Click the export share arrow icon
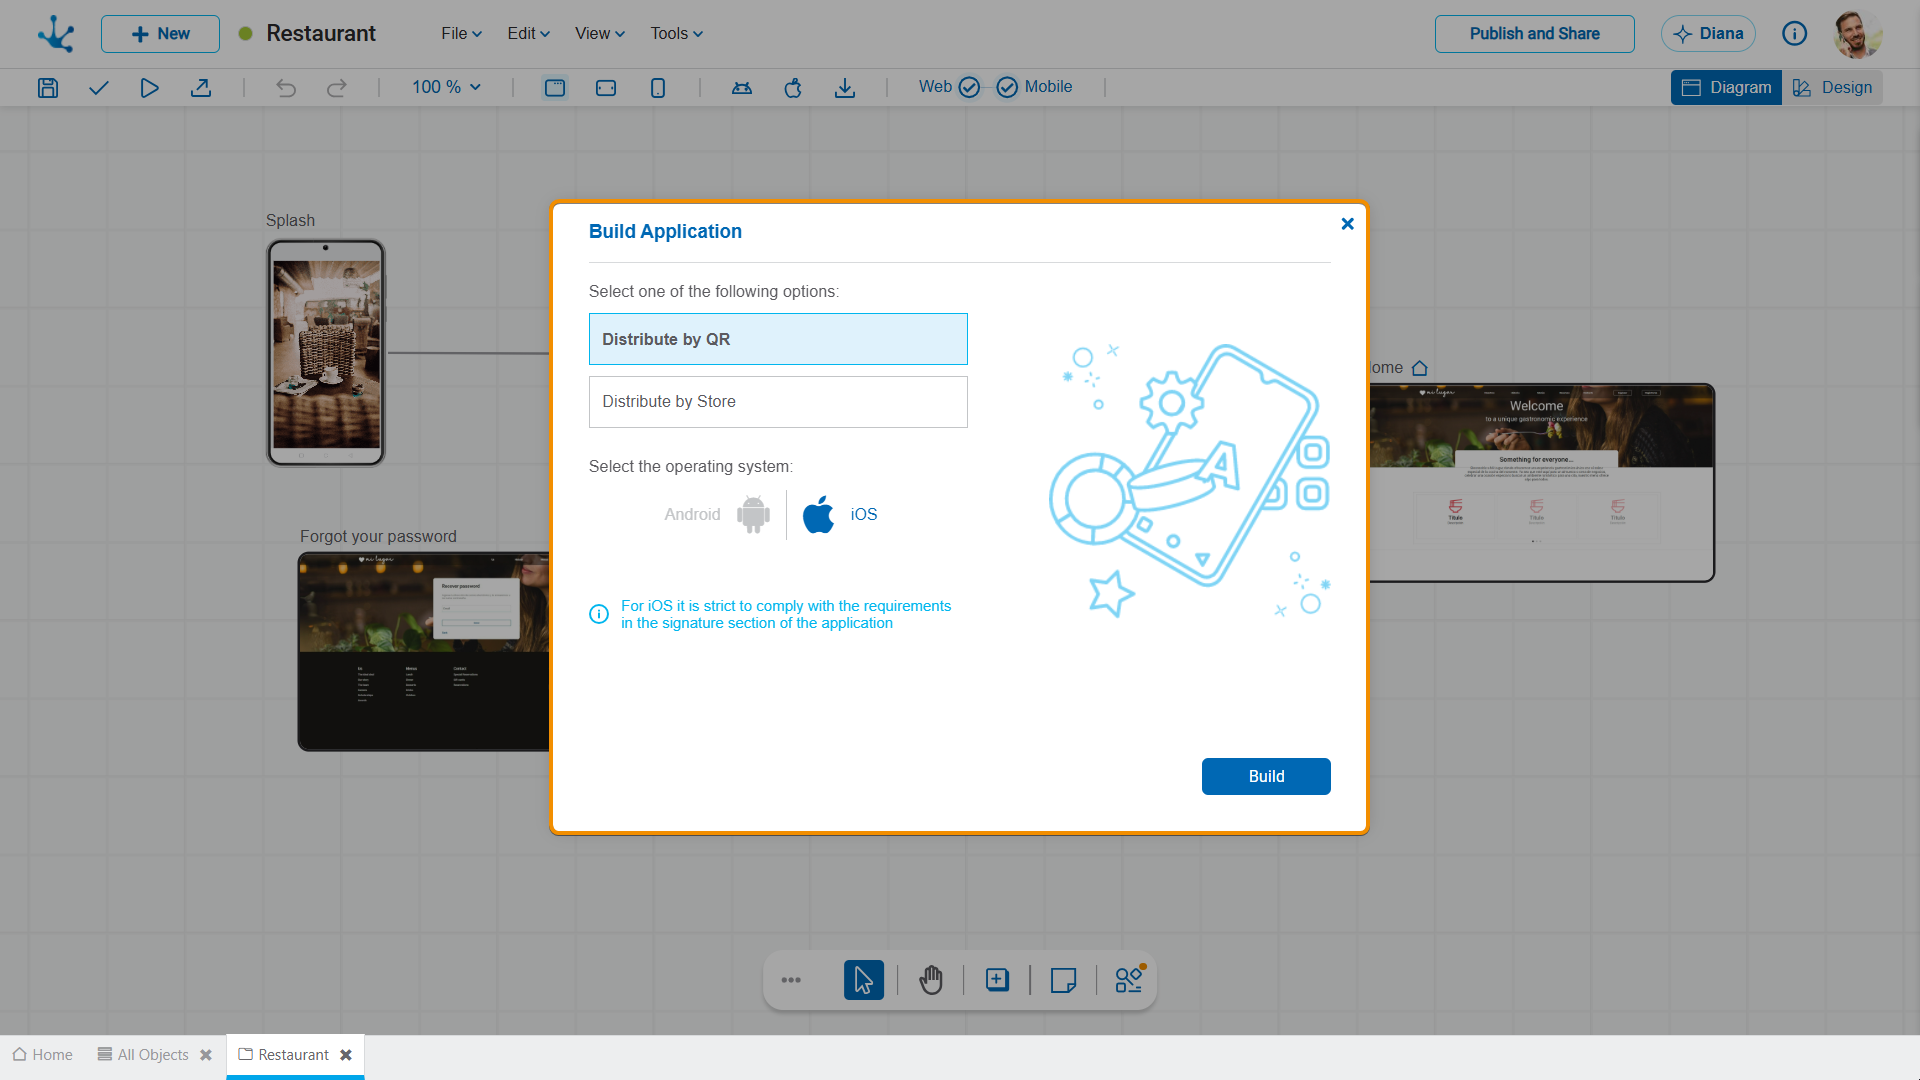The width and height of the screenshot is (1920, 1080). (x=201, y=88)
